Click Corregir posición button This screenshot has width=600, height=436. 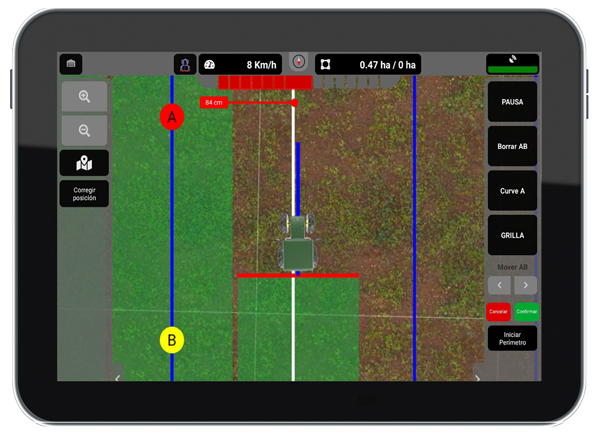pos(84,194)
